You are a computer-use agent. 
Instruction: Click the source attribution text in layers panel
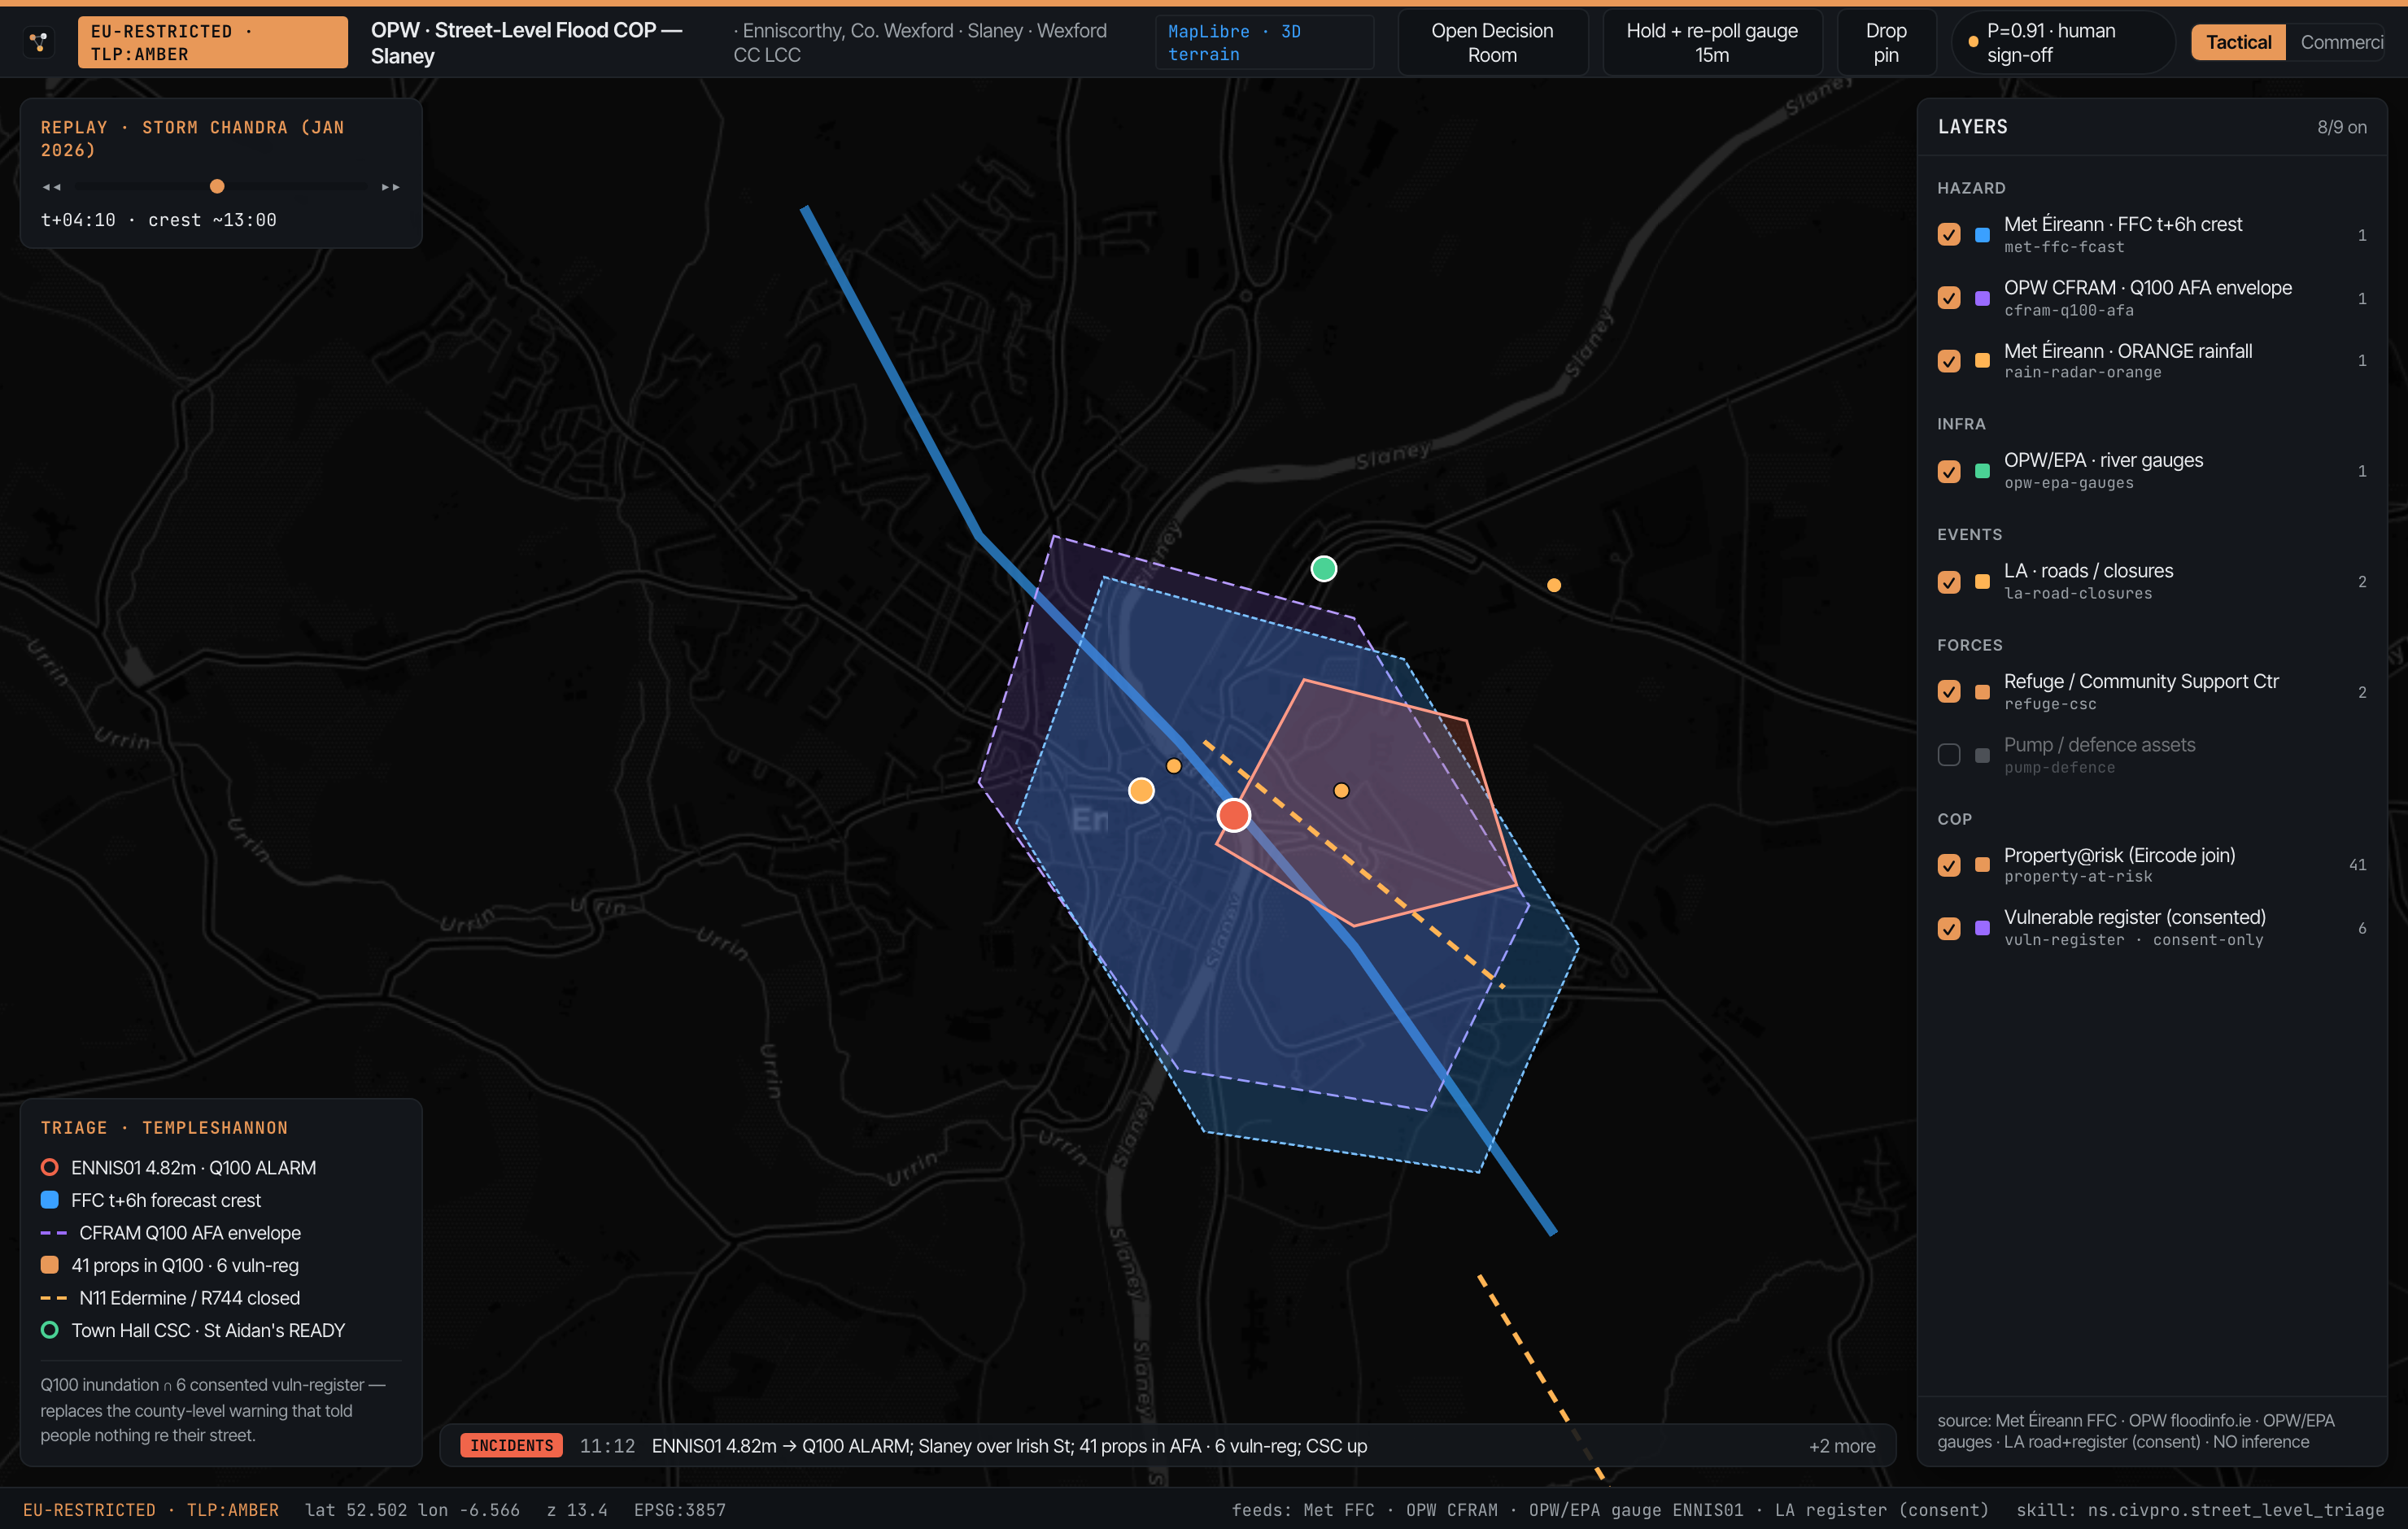[x=2136, y=1431]
